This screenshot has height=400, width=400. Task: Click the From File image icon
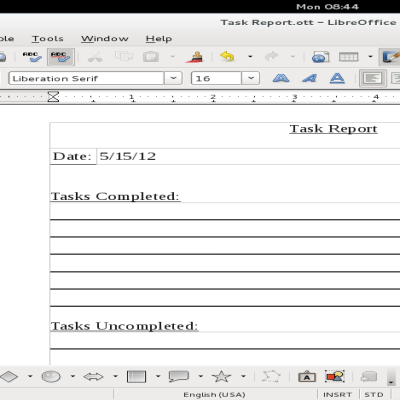tap(334, 377)
